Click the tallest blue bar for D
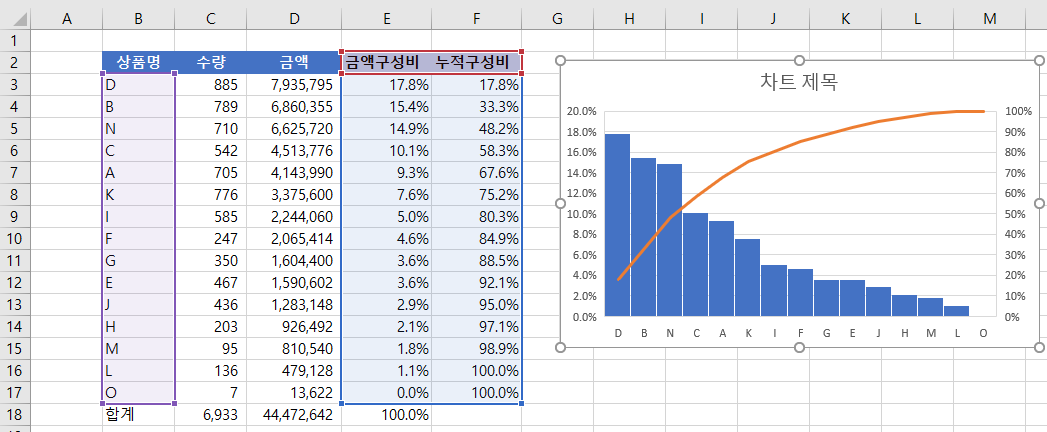Image resolution: width=1047 pixels, height=432 pixels. pos(617,225)
